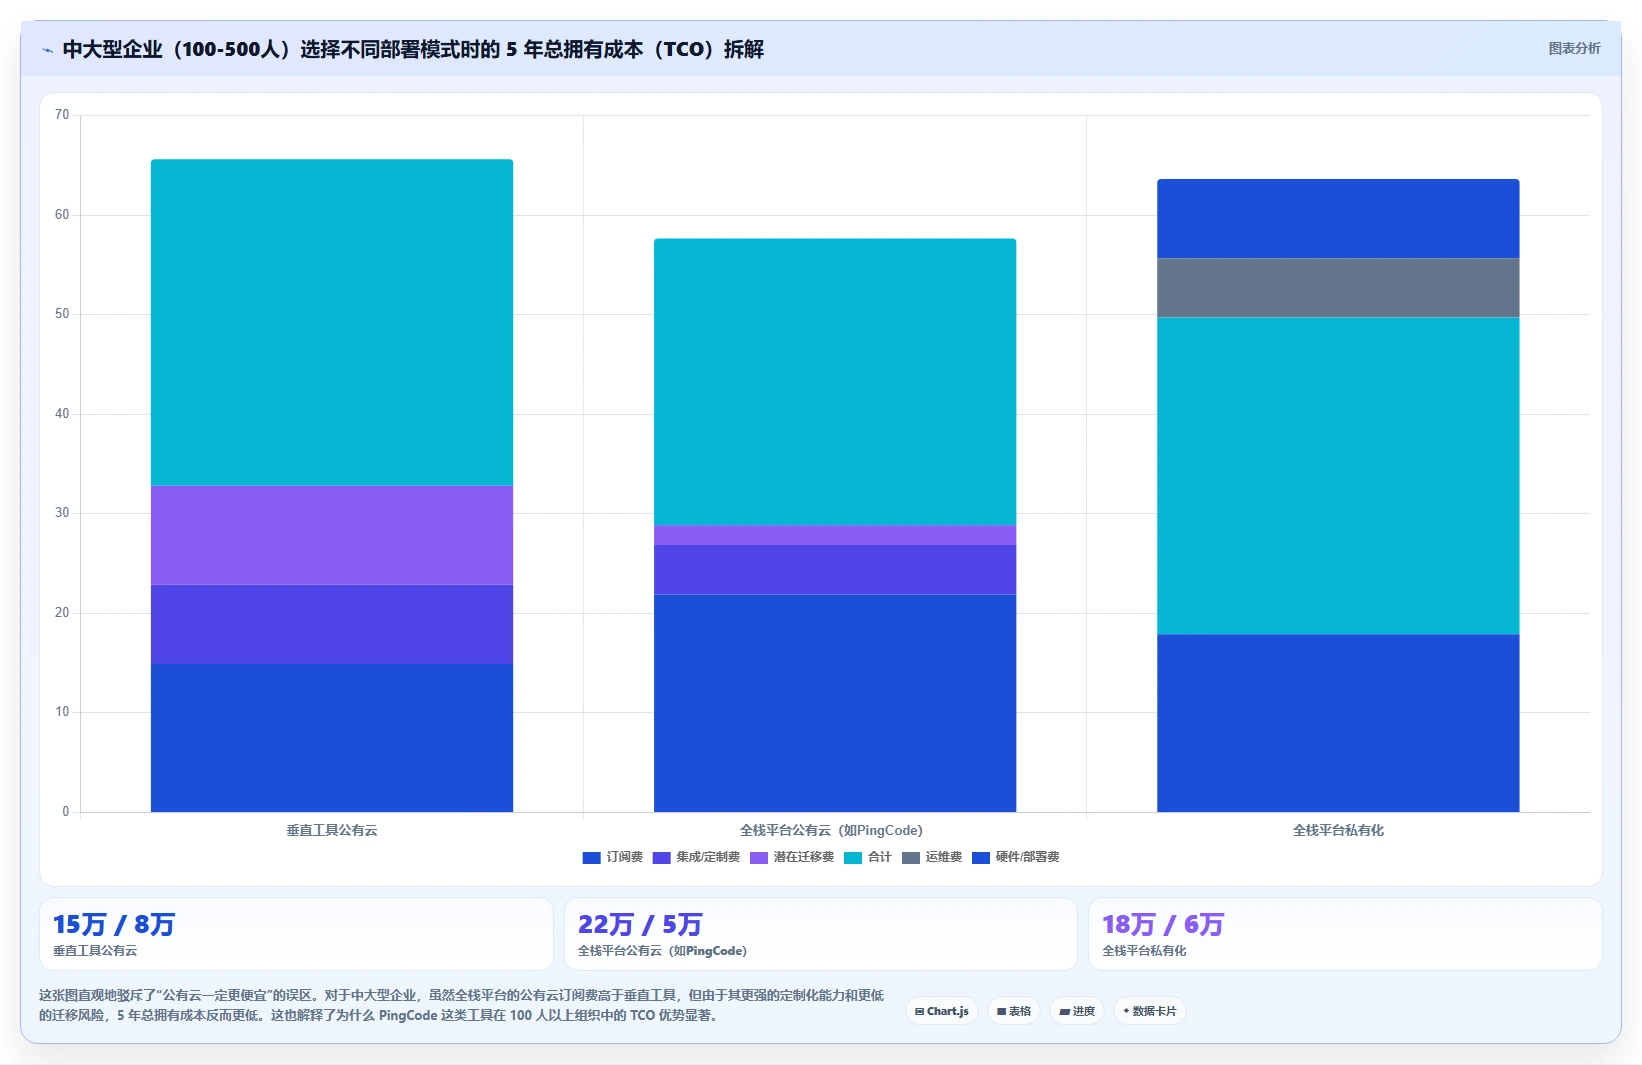Click the small icon before the chart title
Viewport: 1642px width, 1065px height.
click(x=47, y=50)
